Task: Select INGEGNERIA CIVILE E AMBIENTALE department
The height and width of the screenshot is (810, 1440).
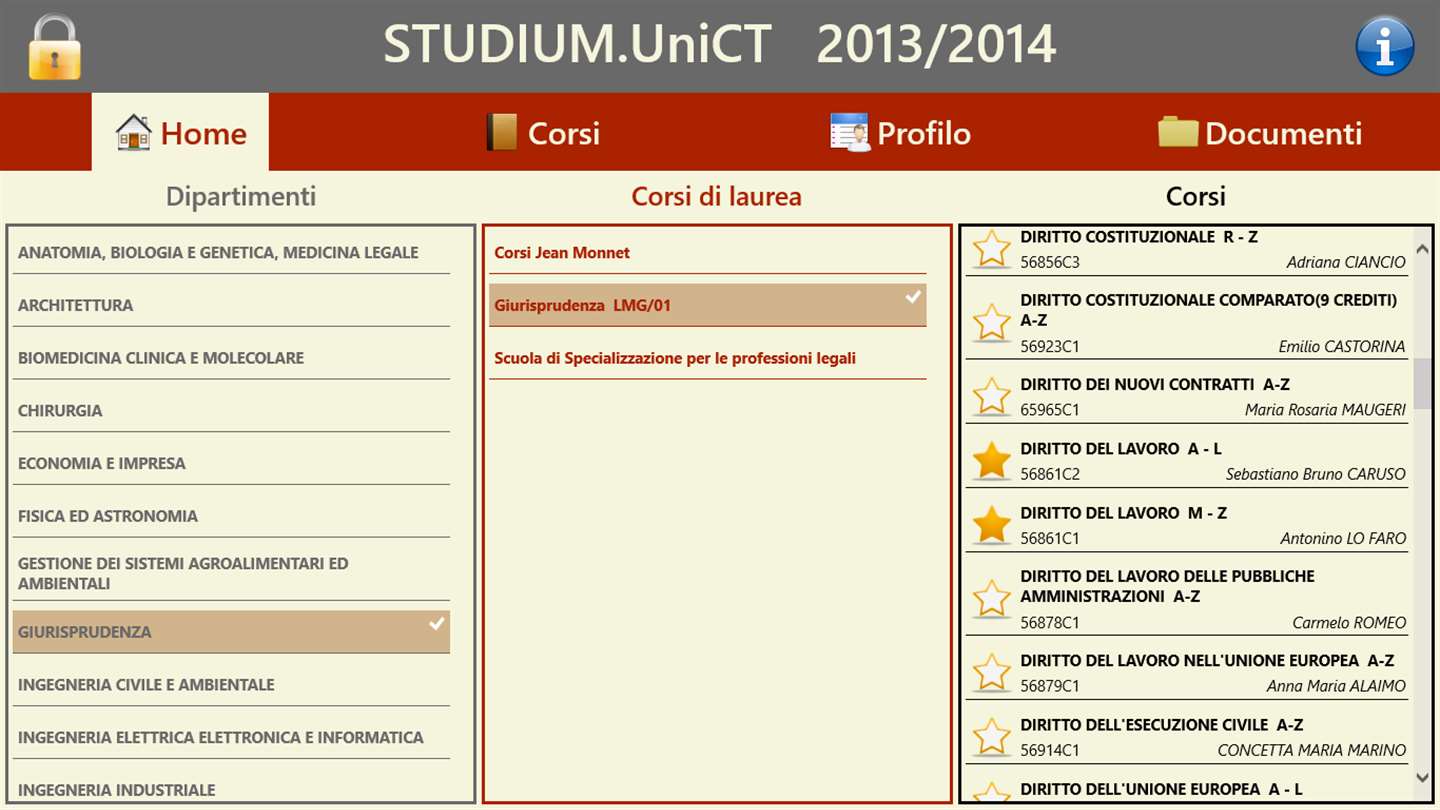Action: 231,685
